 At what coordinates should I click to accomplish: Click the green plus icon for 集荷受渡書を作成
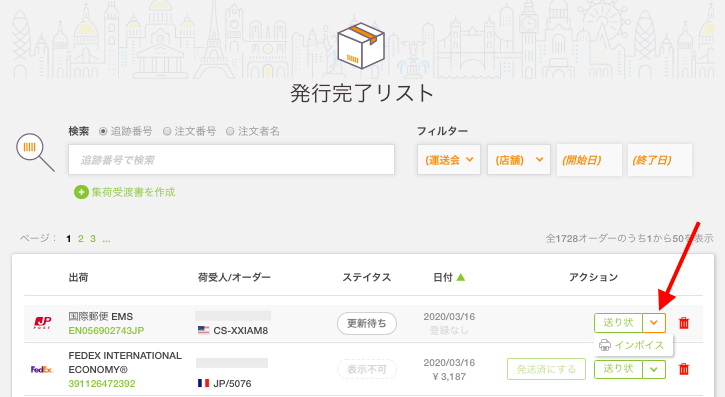pyautogui.click(x=81, y=192)
